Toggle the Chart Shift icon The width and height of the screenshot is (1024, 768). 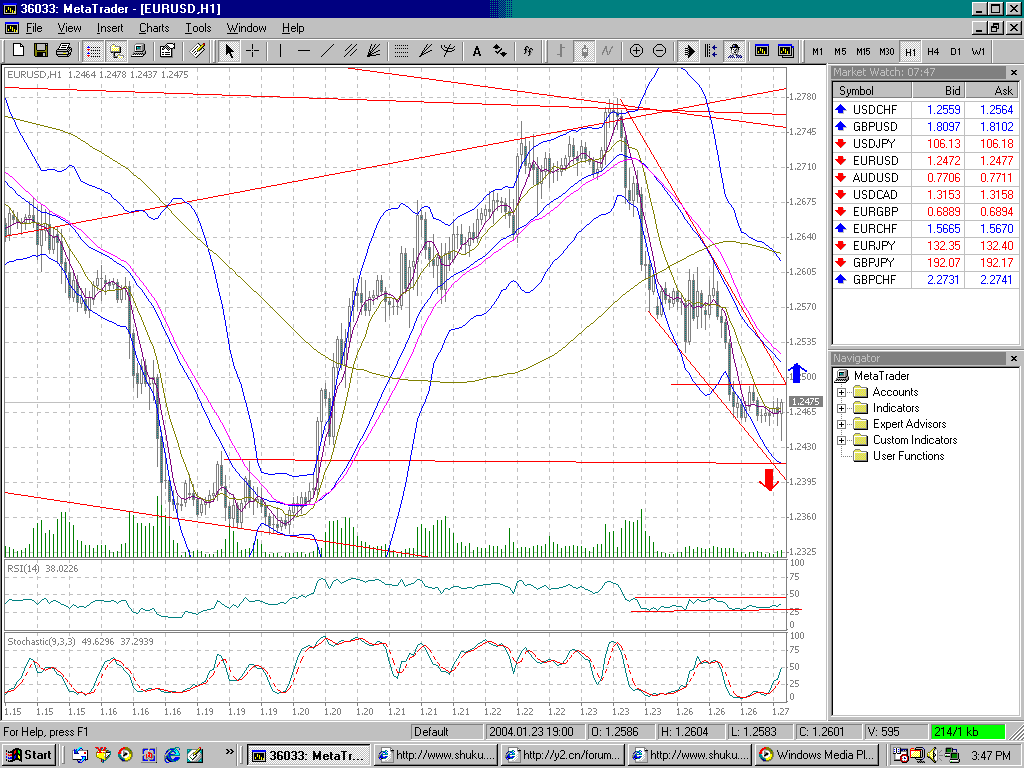(711, 50)
